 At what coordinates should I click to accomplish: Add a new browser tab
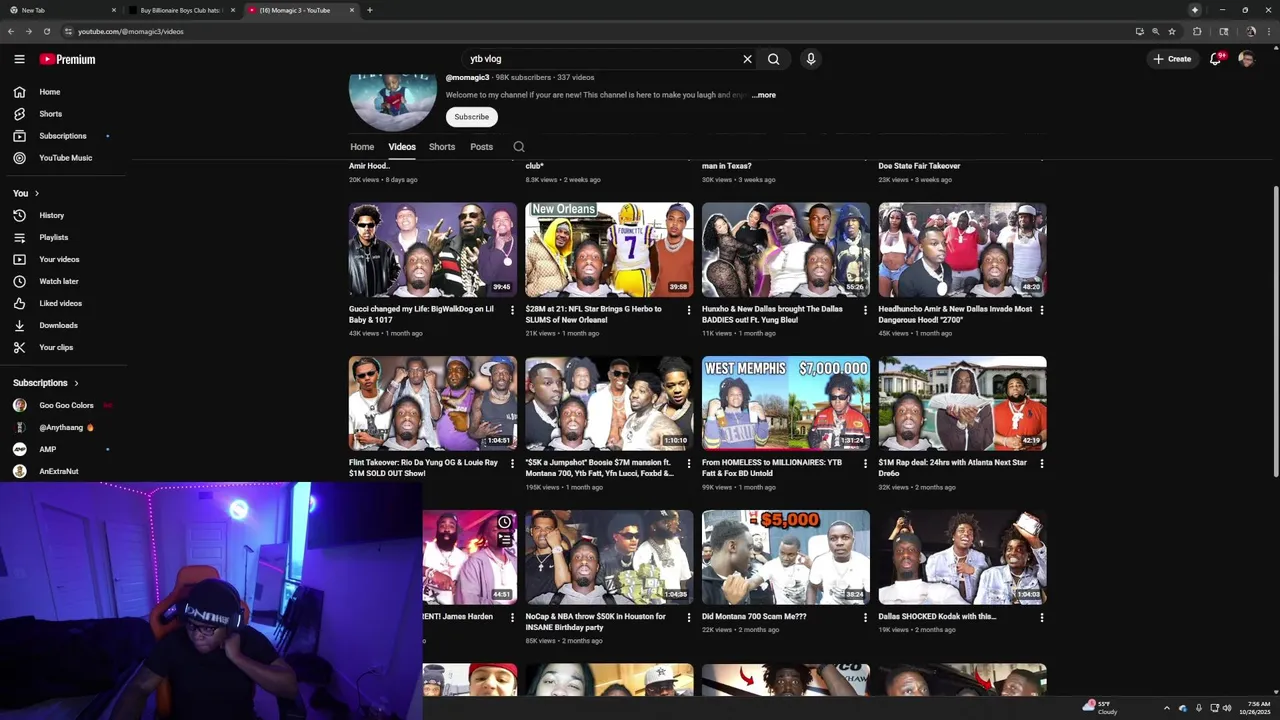(370, 10)
